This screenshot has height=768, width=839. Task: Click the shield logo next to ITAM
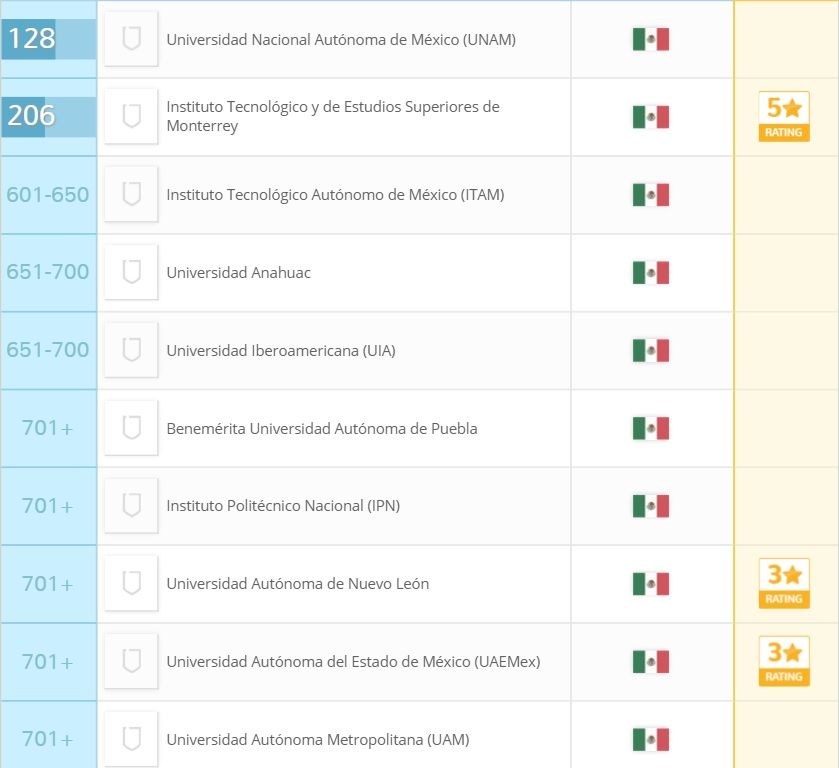click(131, 194)
